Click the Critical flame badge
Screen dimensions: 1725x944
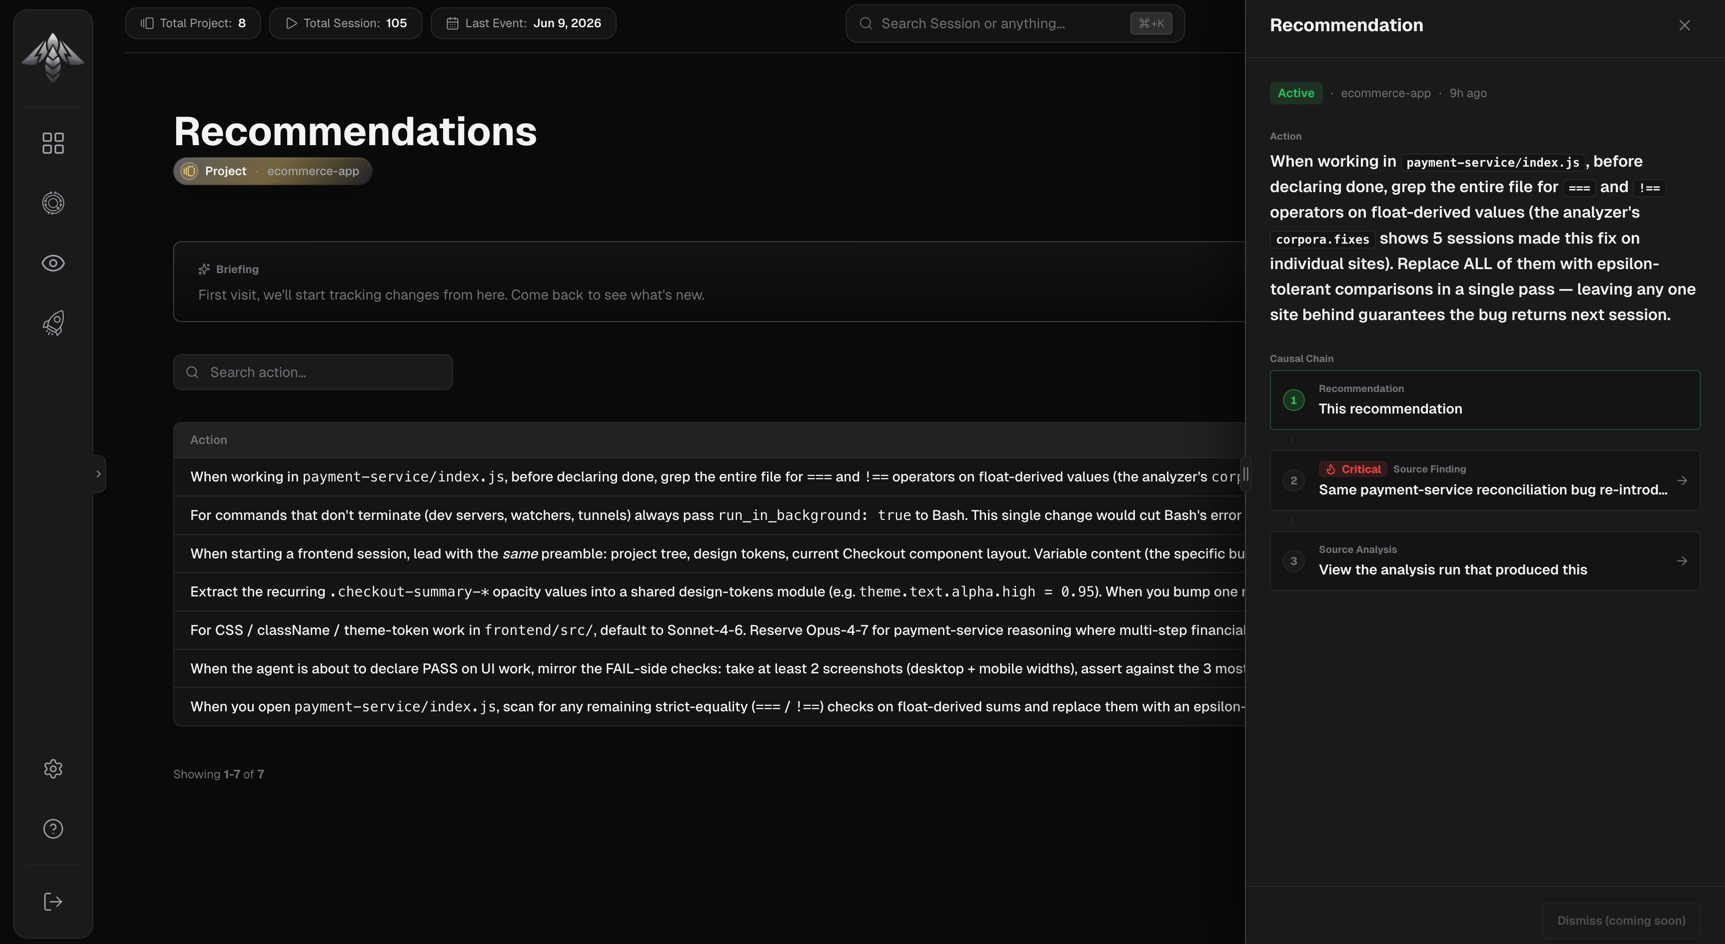(1352, 469)
